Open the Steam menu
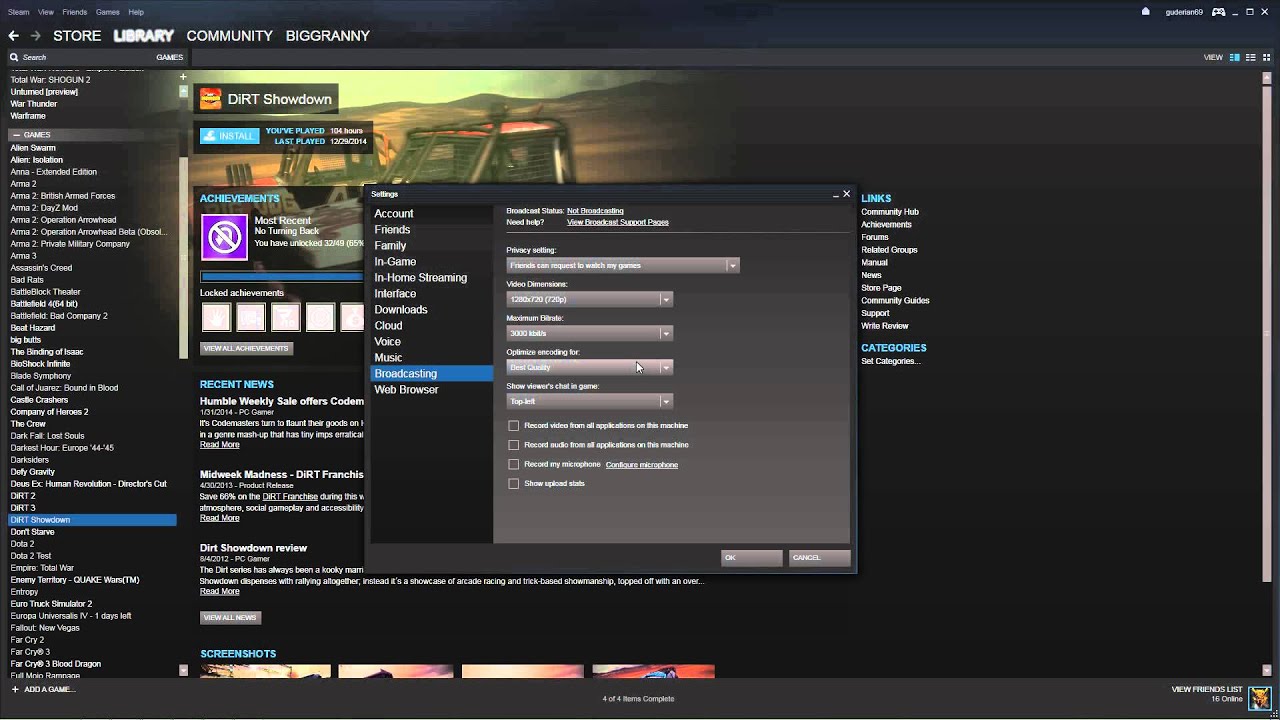 click(19, 12)
